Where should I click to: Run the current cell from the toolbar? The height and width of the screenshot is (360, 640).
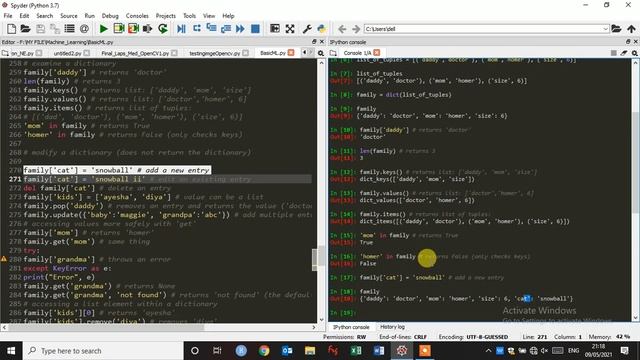point(119,29)
